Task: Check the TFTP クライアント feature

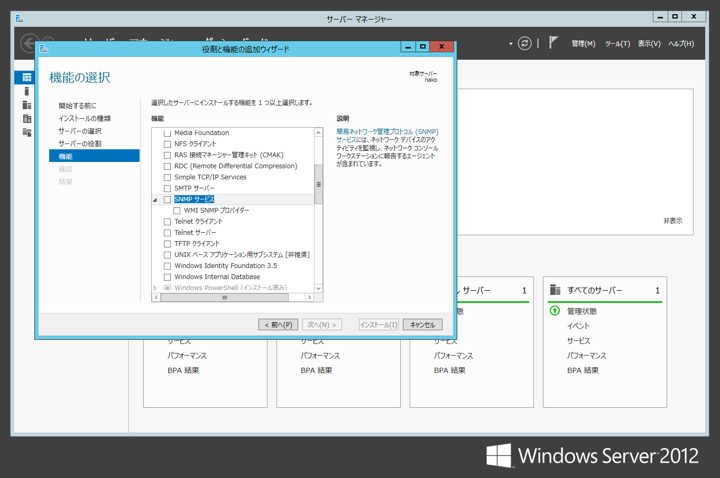Action: (167, 244)
